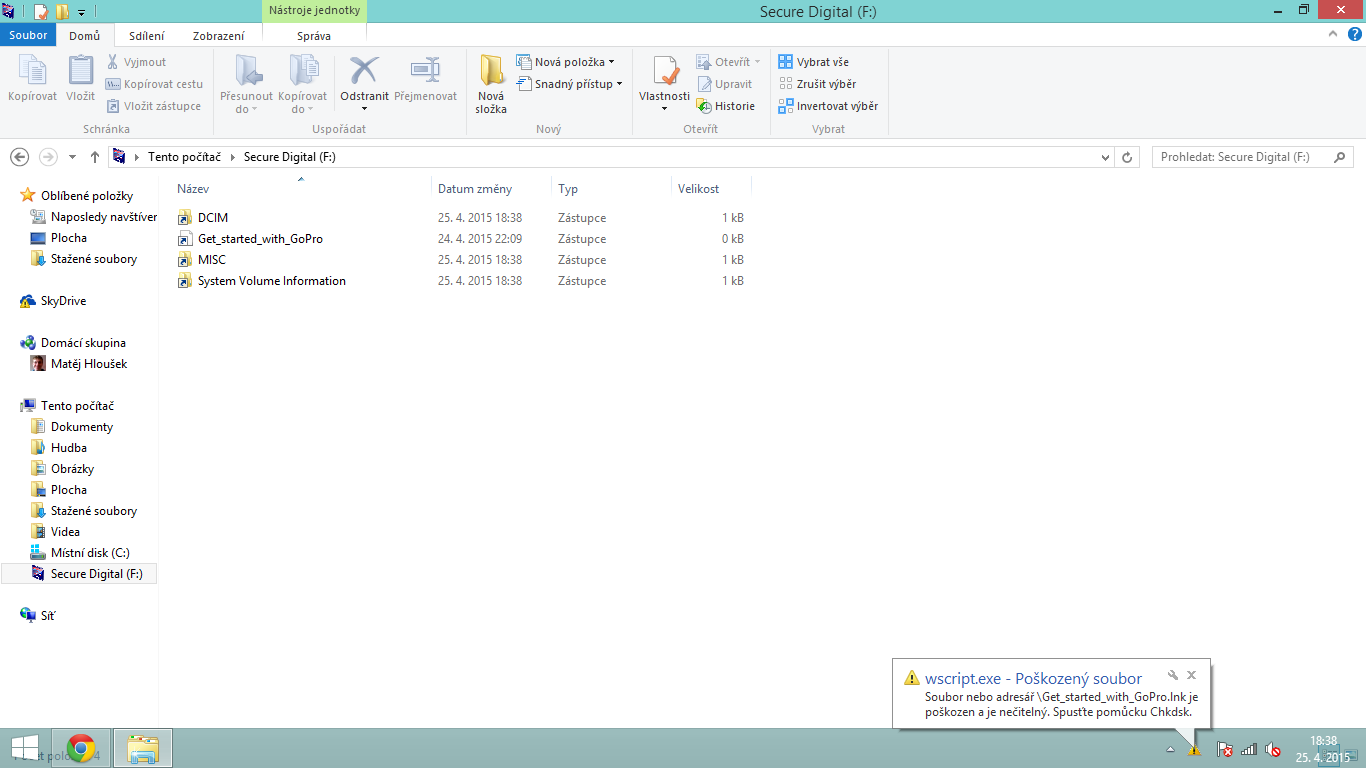Select the Get_started_with_GoPro shortcut file
The width and height of the screenshot is (1366, 768).
coord(260,239)
